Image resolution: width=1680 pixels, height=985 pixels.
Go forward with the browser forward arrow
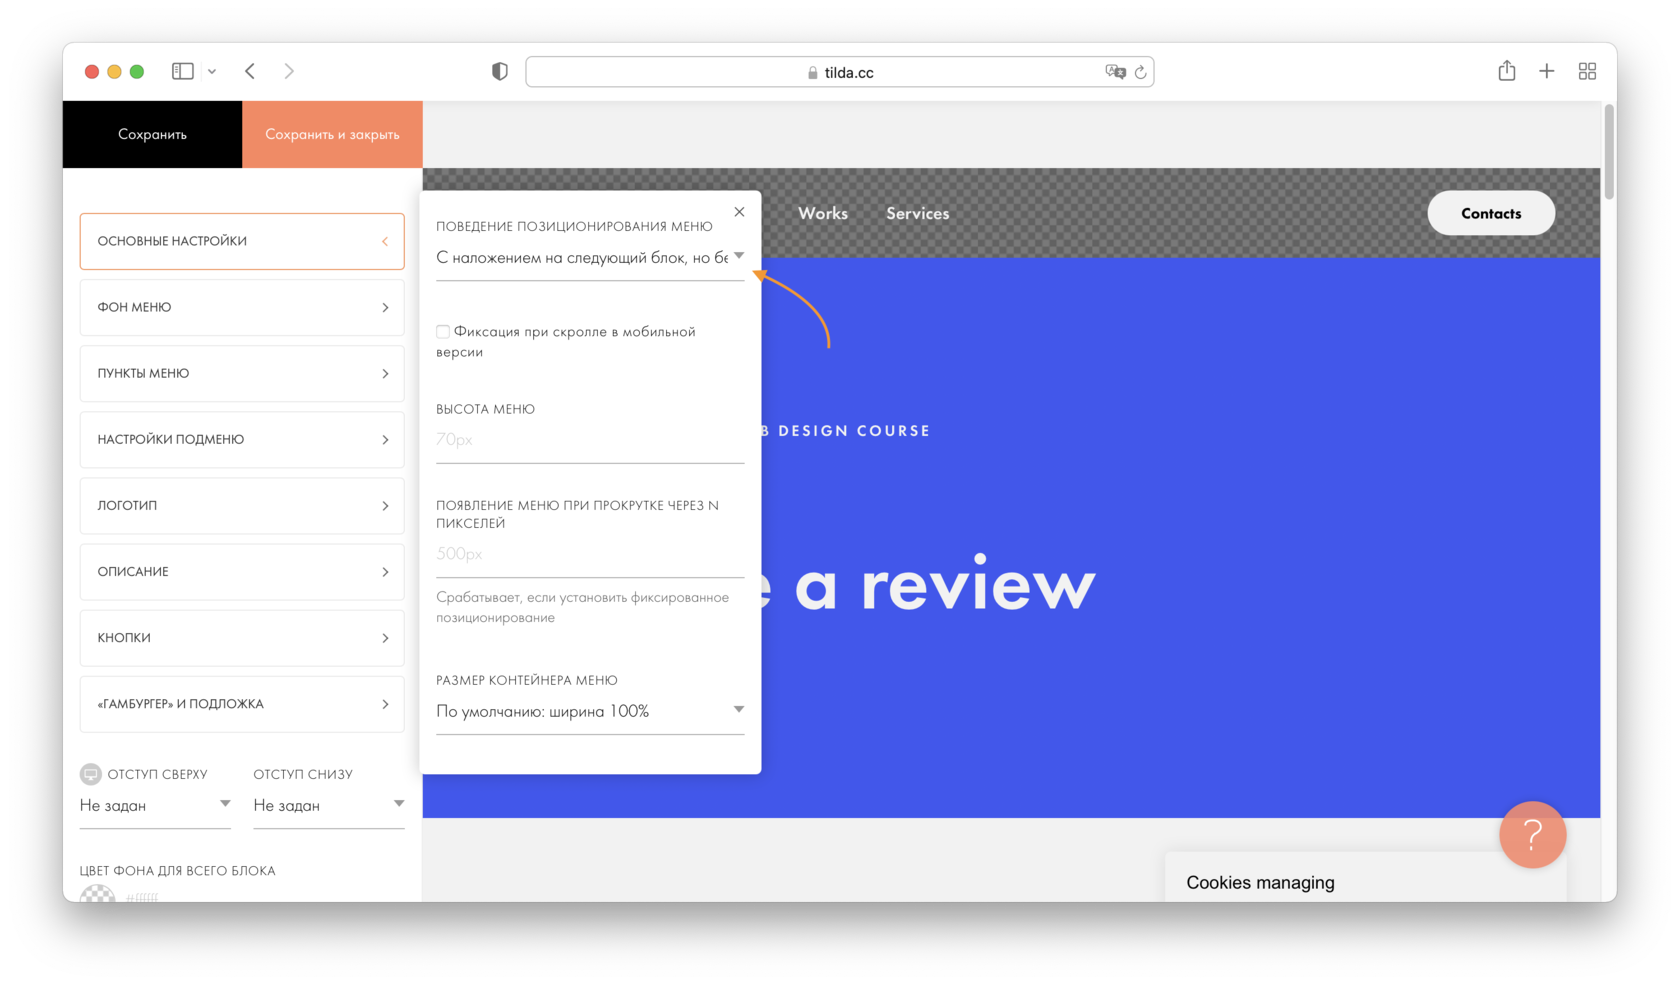289,71
